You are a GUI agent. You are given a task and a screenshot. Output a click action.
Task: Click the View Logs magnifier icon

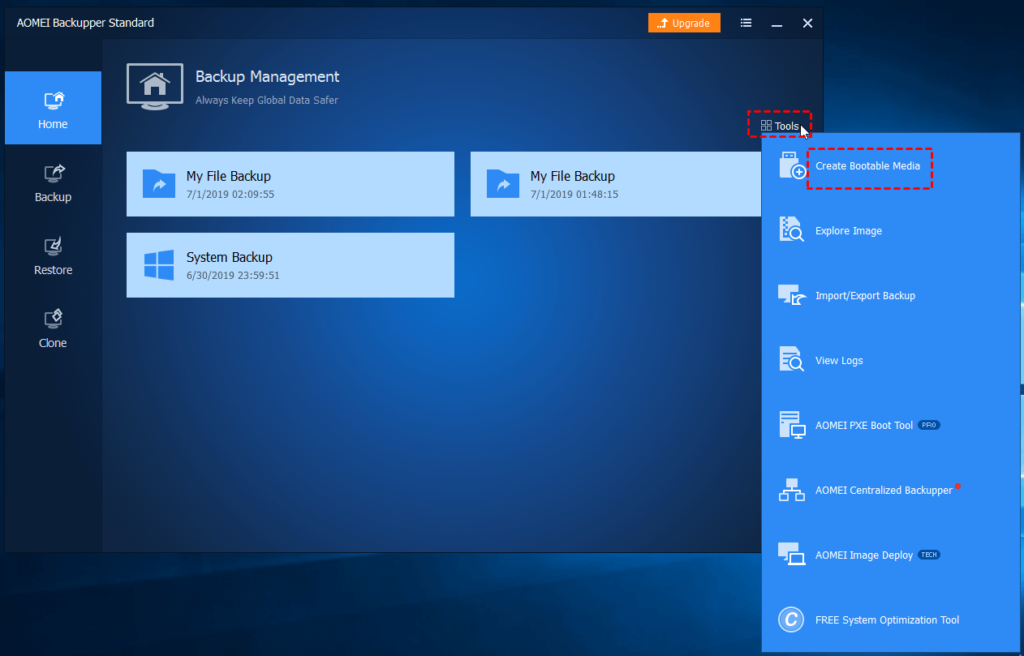791,360
